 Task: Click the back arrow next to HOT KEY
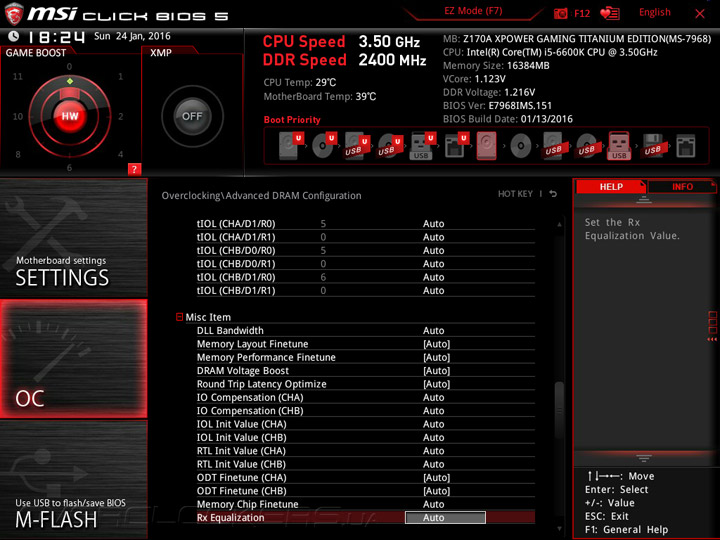coord(553,194)
